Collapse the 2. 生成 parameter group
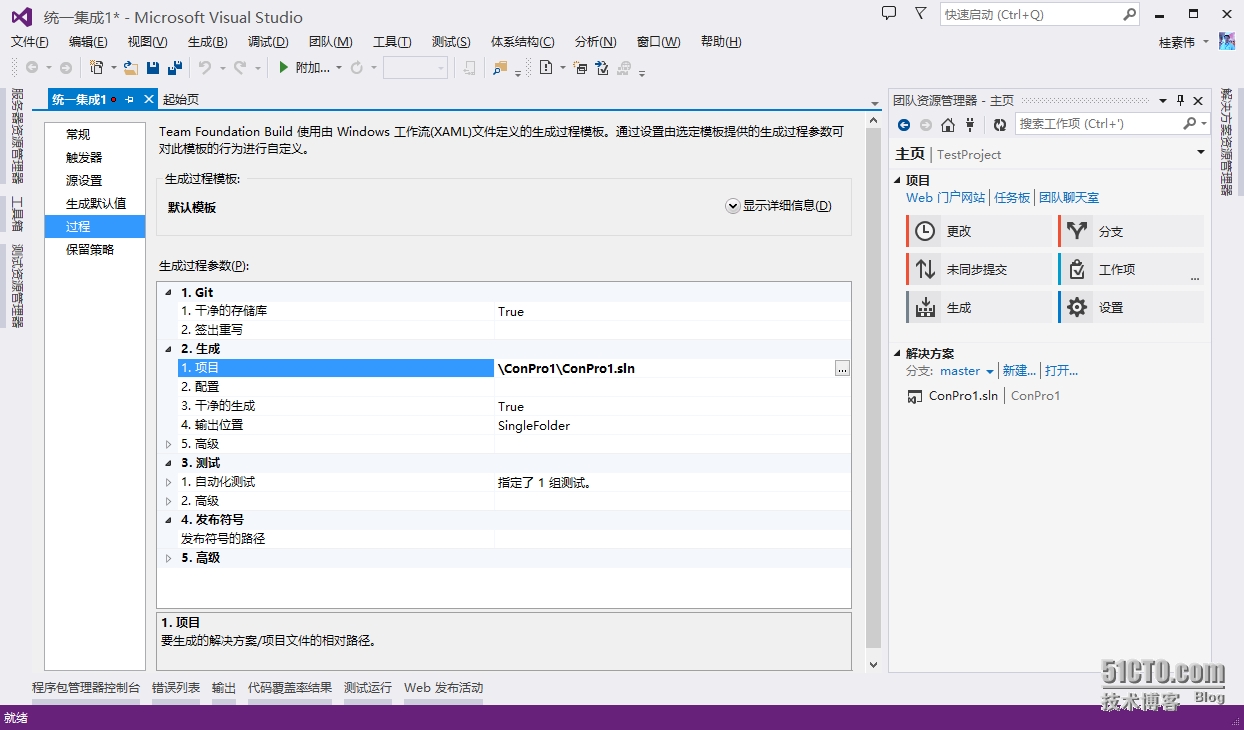This screenshot has width=1244, height=730. tap(168, 349)
